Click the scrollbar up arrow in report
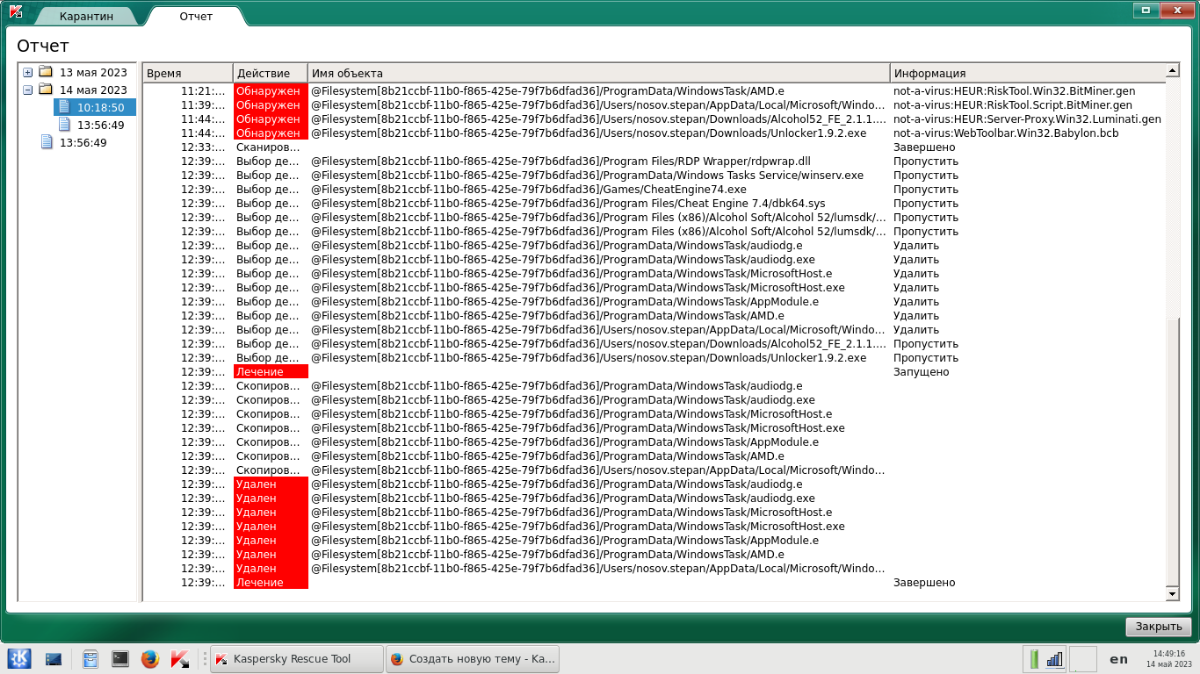 pyautogui.click(x=1174, y=71)
